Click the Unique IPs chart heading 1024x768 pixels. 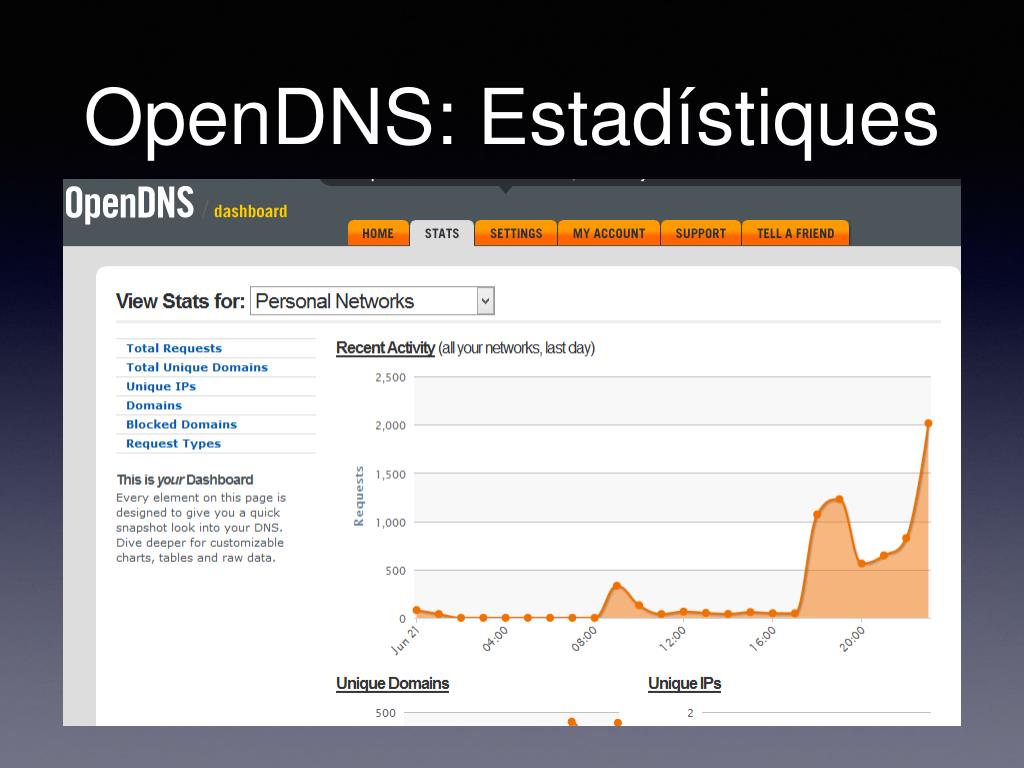(684, 684)
